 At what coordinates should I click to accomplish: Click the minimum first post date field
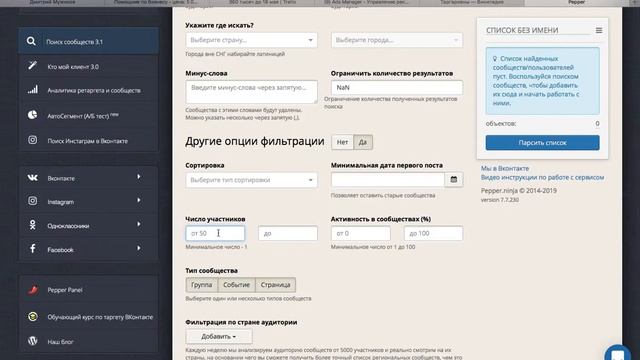tap(388, 180)
